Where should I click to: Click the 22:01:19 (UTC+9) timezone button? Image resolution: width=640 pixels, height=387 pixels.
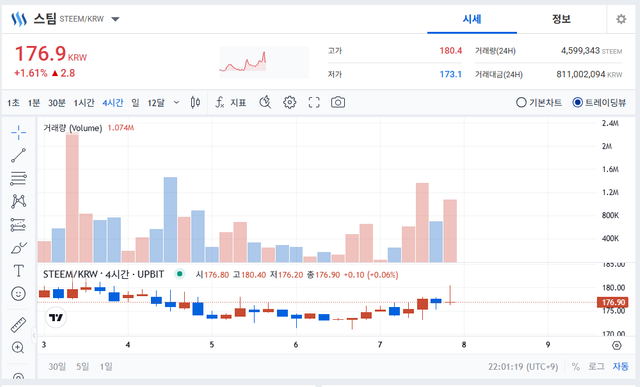click(x=523, y=367)
